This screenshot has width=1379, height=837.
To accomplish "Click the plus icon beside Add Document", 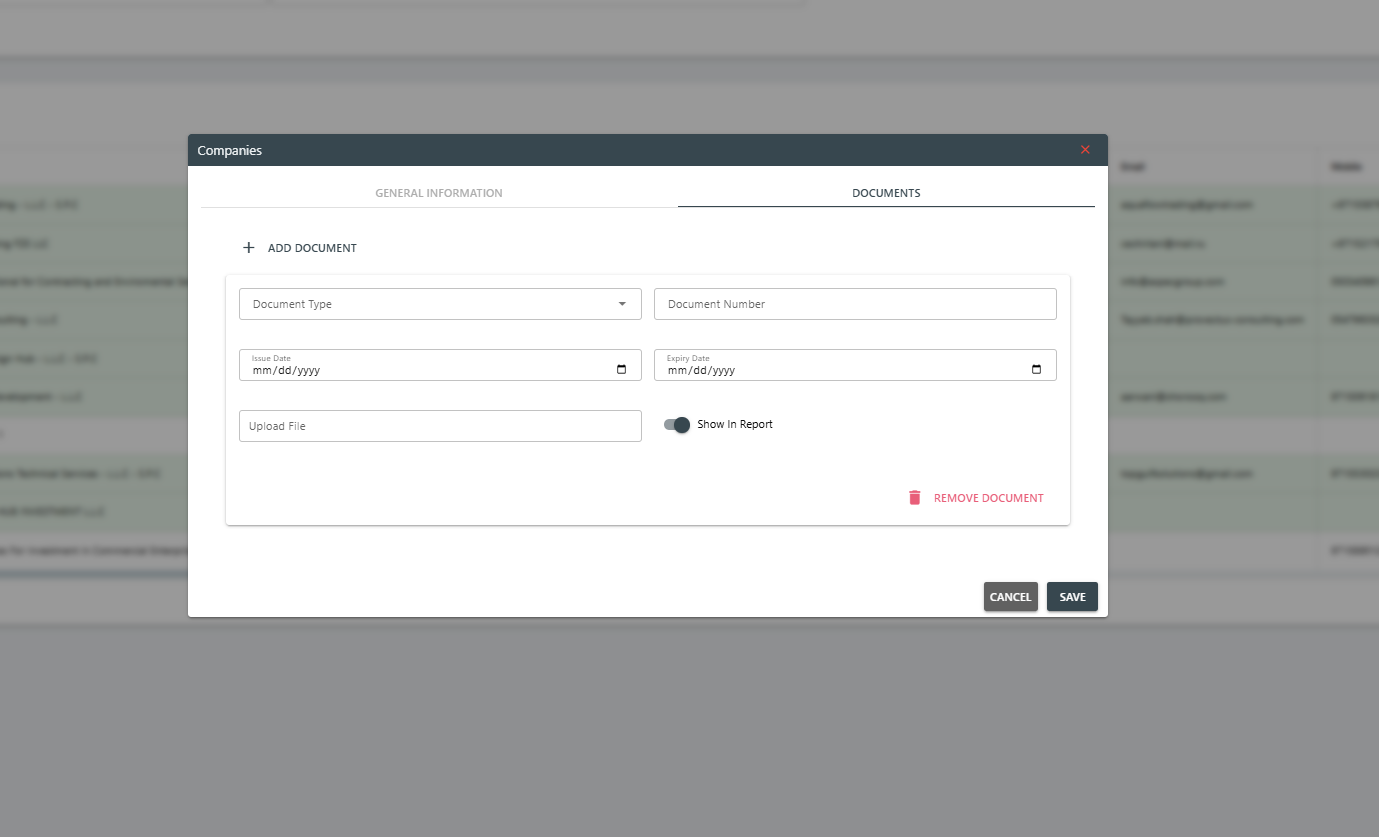I will coord(249,248).
